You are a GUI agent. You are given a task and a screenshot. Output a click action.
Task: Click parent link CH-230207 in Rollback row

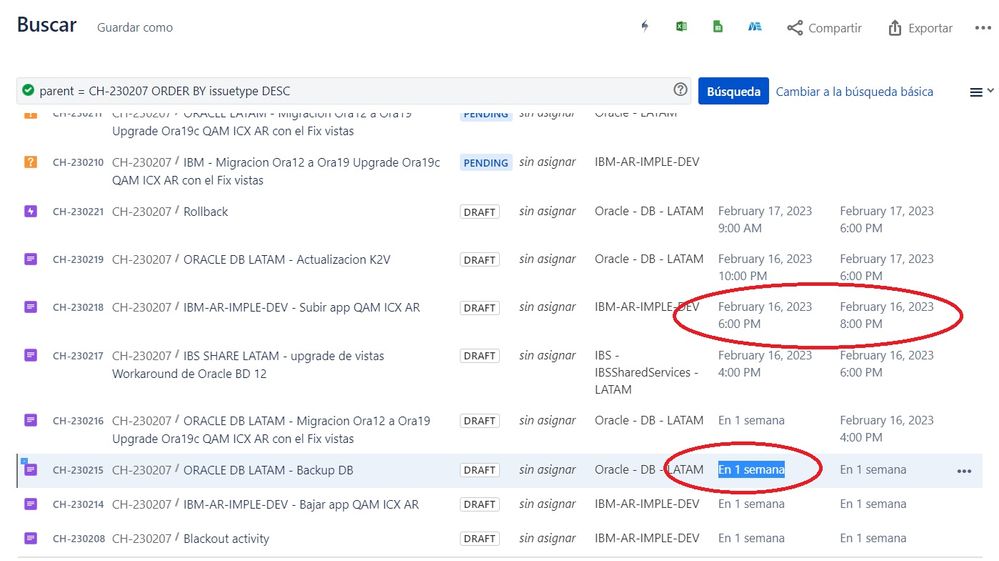click(x=141, y=211)
